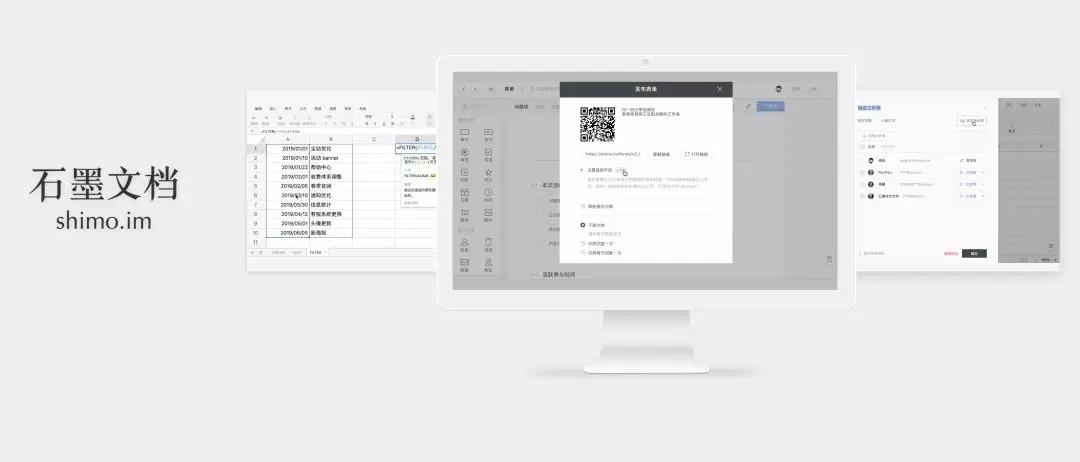Click the checkbox field icon in form sidebar
Viewport: 1080px width, 462px height.
(488, 152)
